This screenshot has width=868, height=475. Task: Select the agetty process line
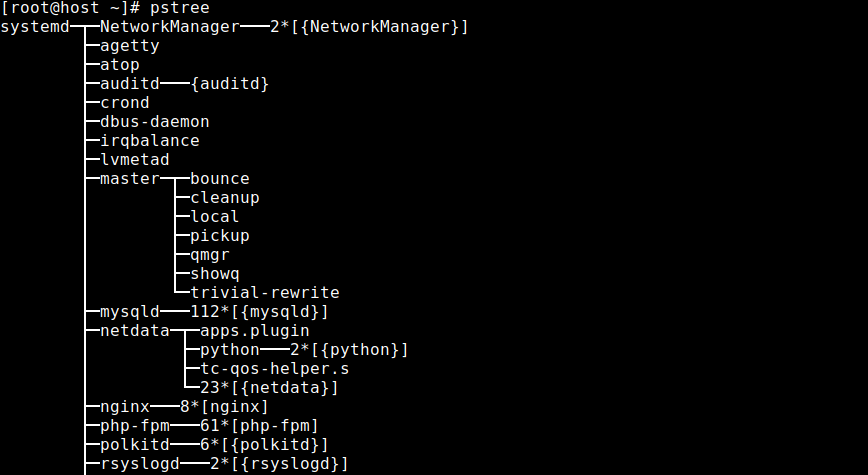point(130,46)
